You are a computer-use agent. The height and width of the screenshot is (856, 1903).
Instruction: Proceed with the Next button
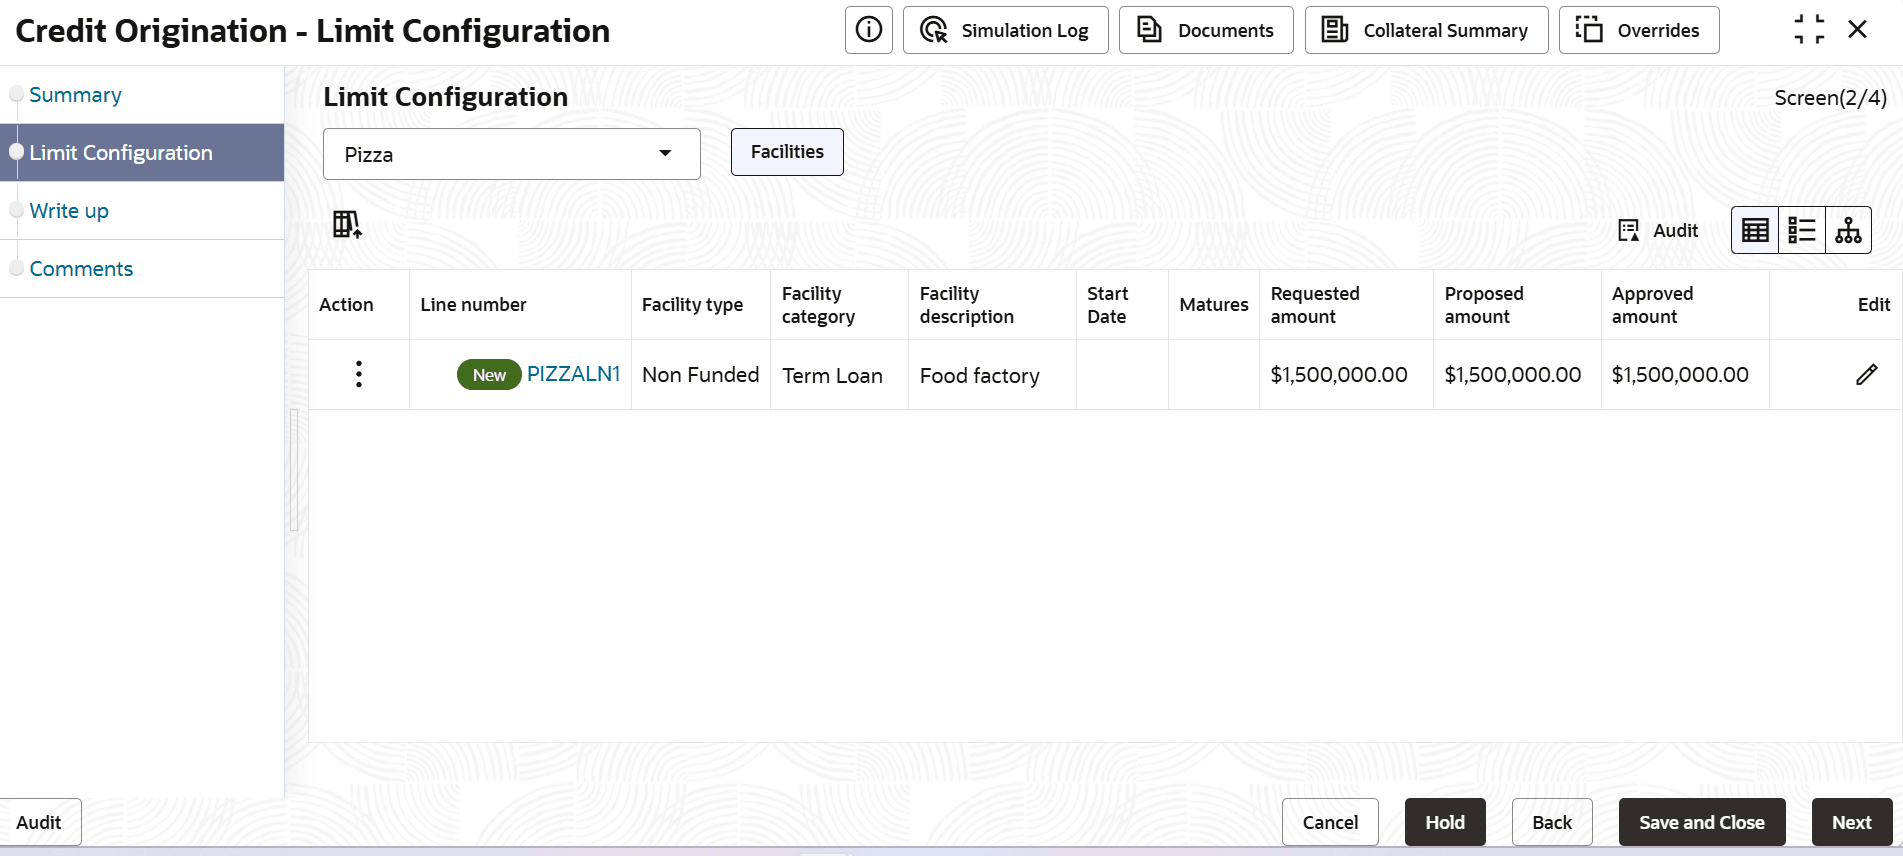pyautogui.click(x=1852, y=822)
